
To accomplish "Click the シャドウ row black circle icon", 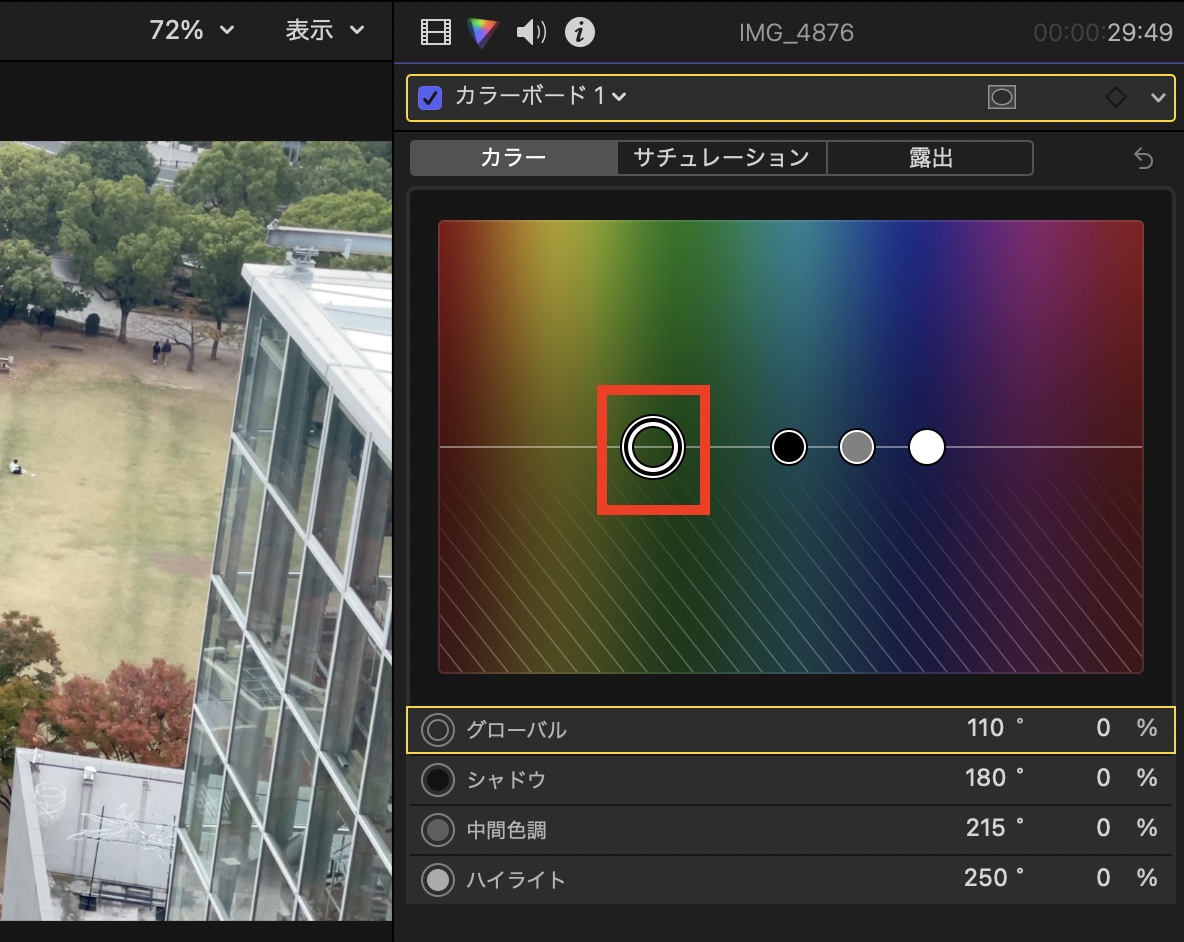I will coord(438,780).
